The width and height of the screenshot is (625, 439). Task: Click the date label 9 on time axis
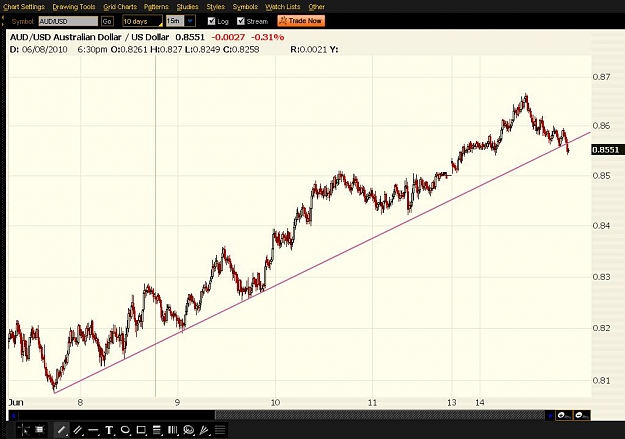pyautogui.click(x=177, y=403)
